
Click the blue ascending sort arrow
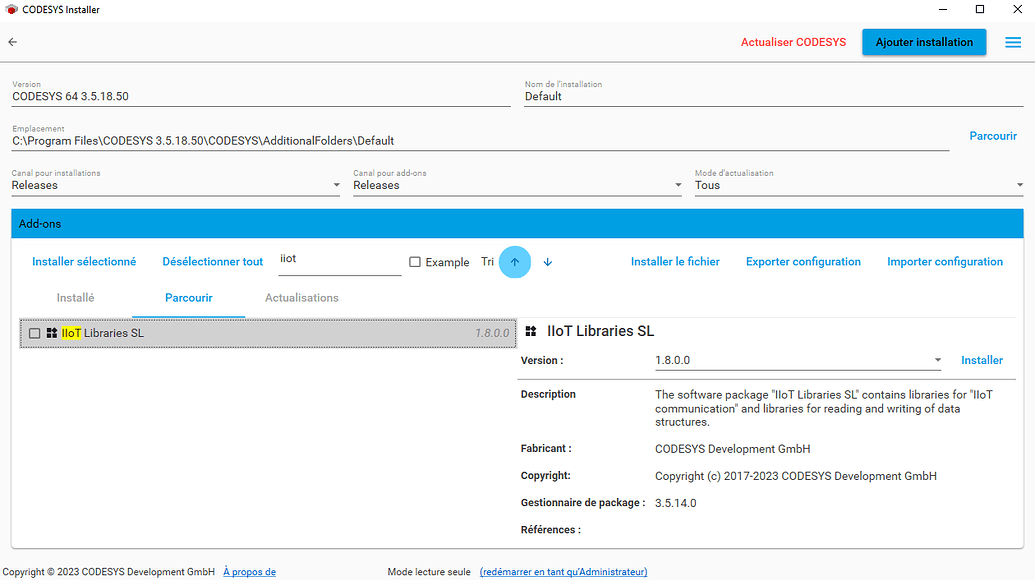coord(514,261)
